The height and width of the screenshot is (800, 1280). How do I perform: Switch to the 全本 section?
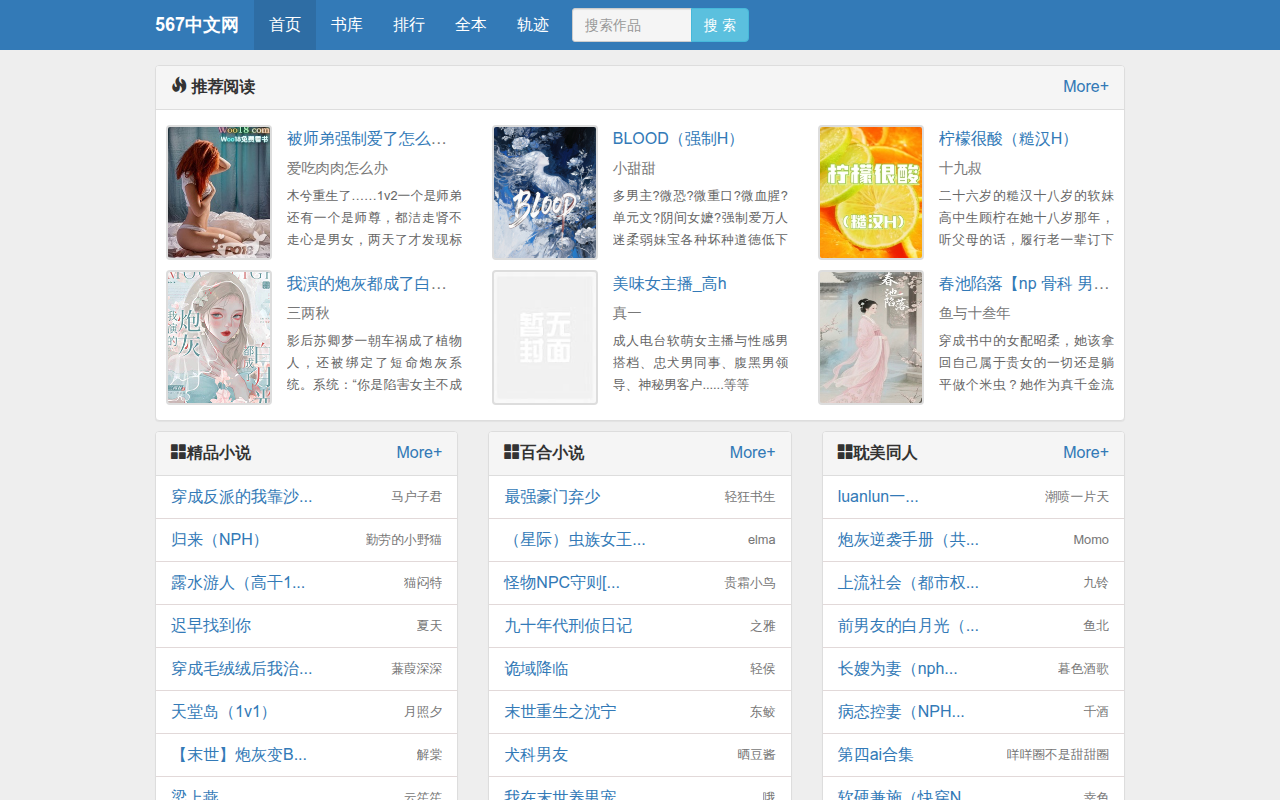click(x=471, y=25)
